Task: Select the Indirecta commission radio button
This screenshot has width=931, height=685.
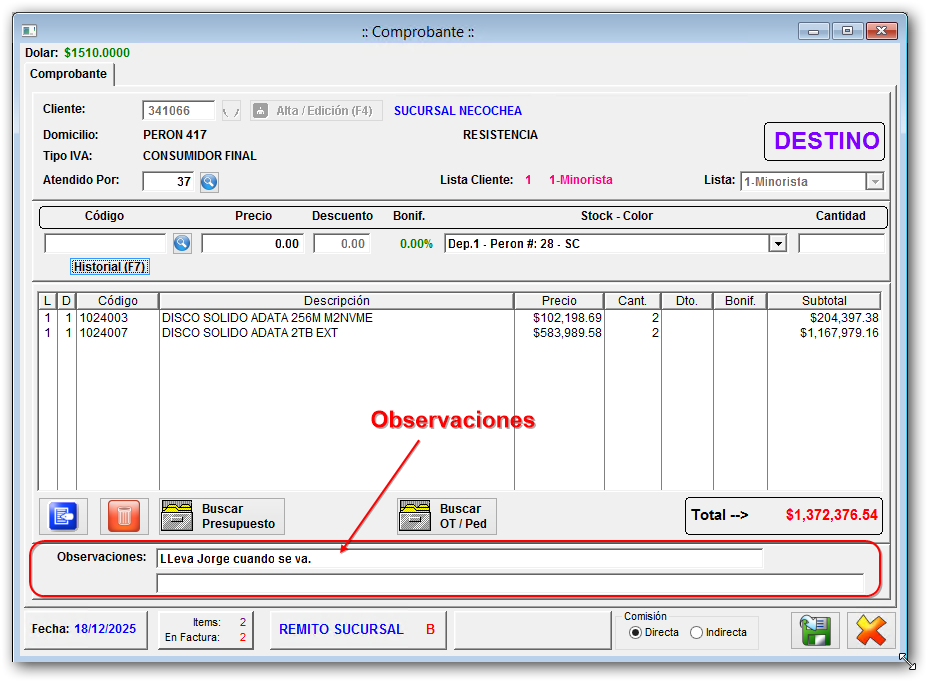Action: [x=697, y=632]
